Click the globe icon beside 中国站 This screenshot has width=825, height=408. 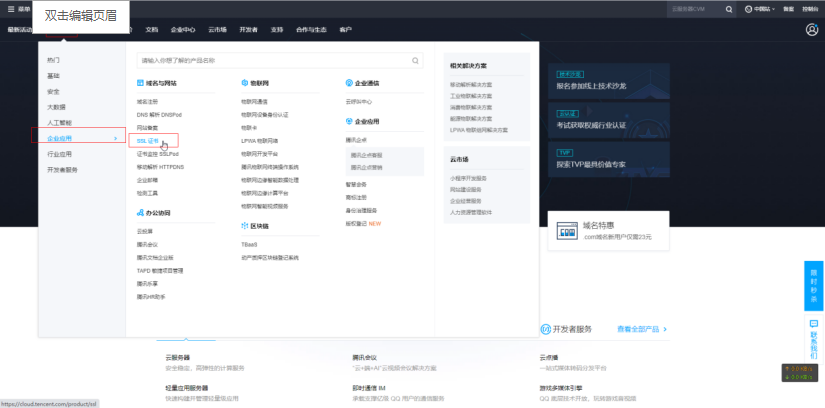pos(748,9)
